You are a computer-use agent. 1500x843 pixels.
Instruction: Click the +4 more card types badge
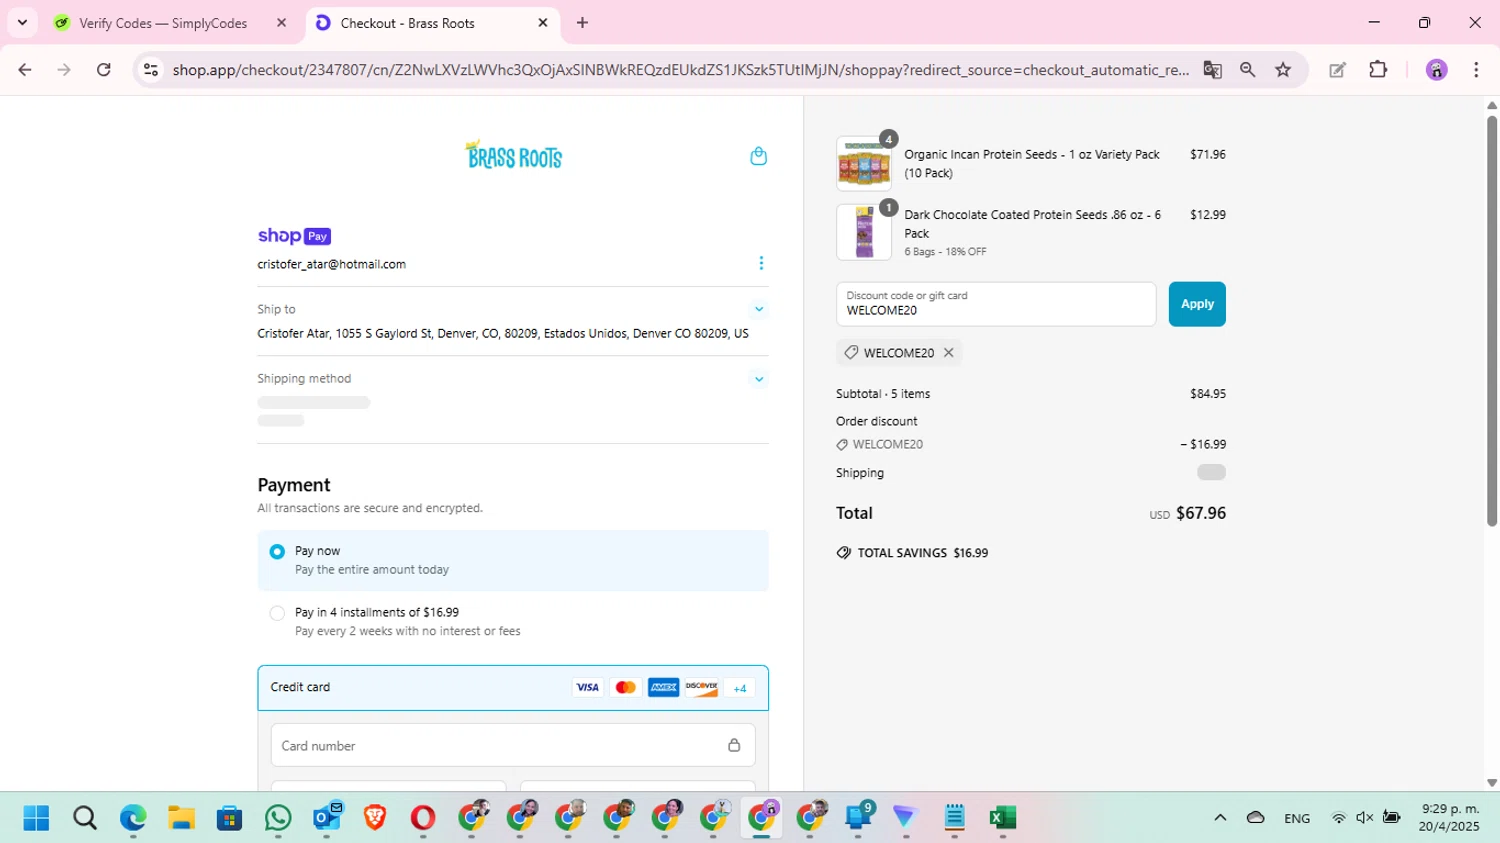(740, 688)
